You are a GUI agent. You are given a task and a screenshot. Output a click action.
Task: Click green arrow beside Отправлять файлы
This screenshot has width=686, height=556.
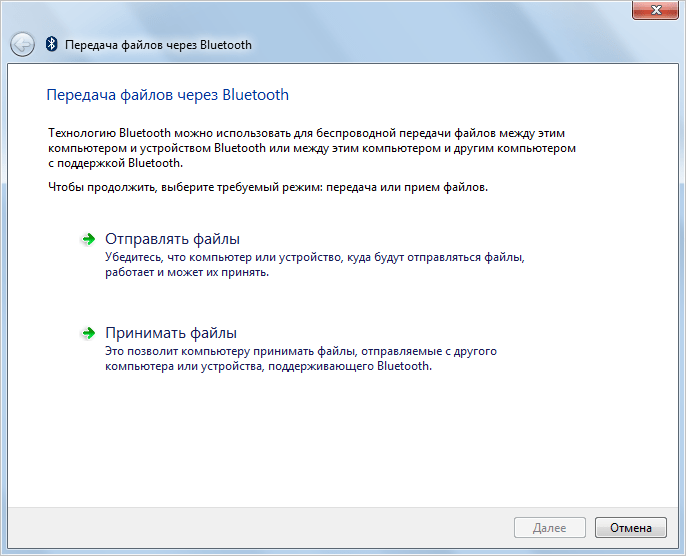[88, 239]
